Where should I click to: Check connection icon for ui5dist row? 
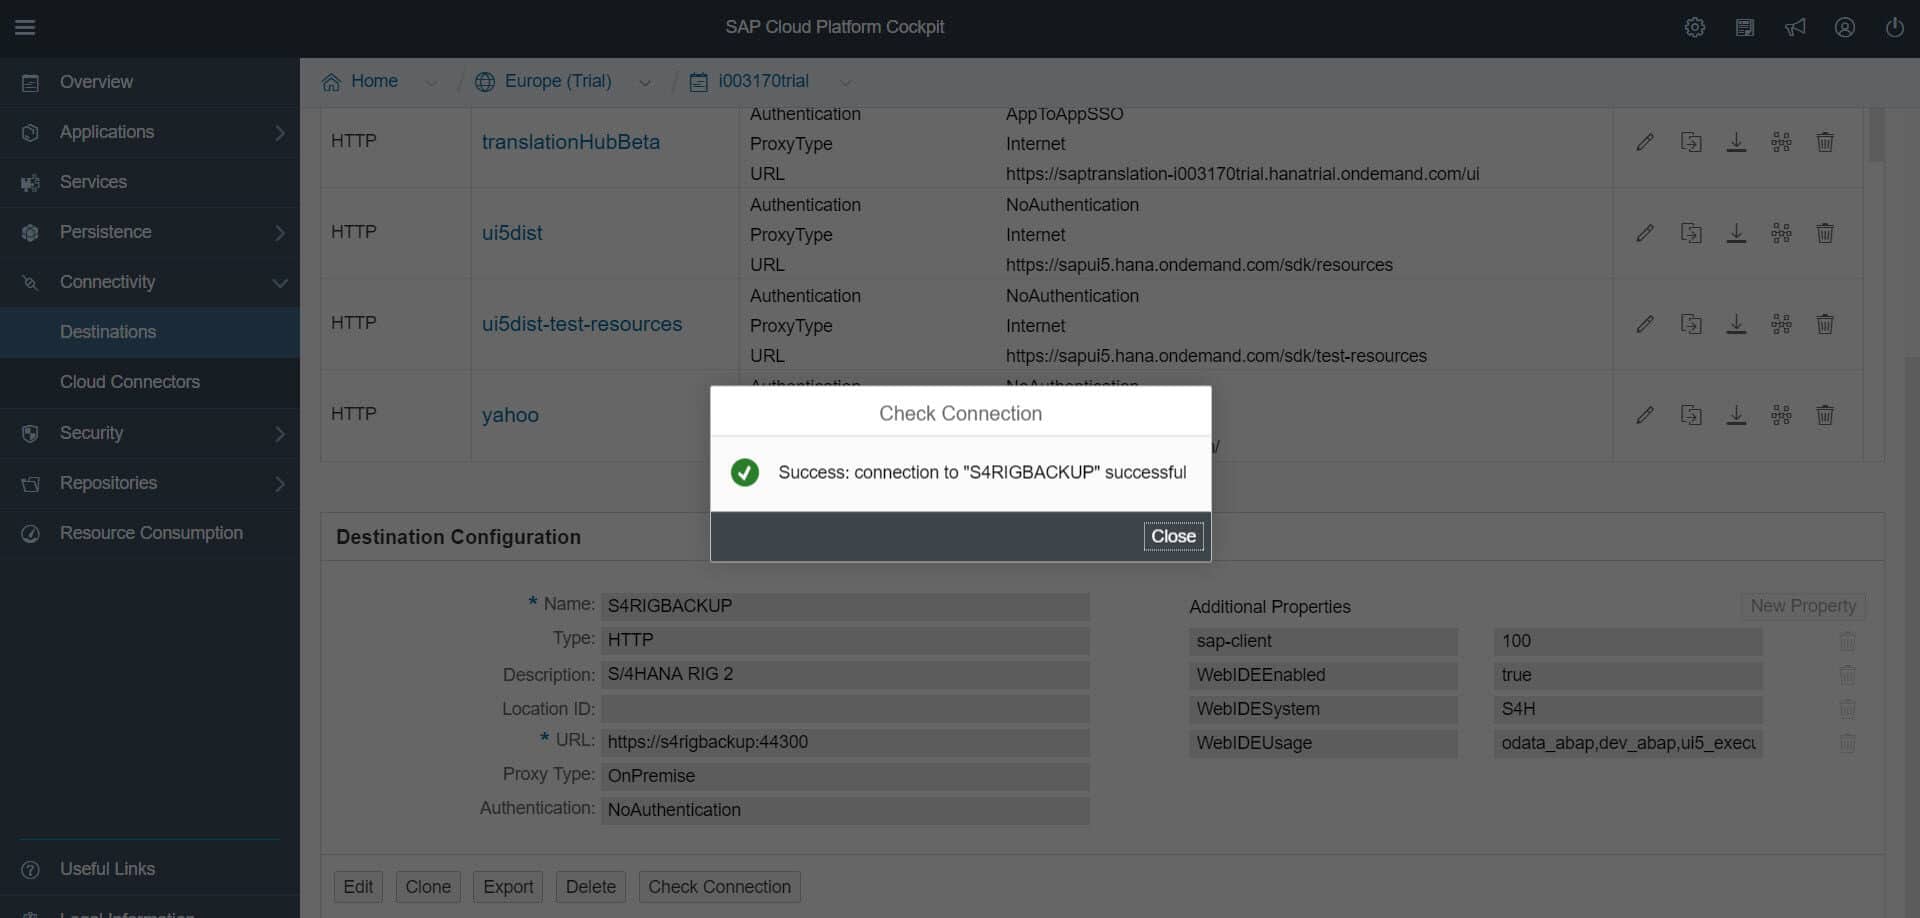tap(1781, 233)
